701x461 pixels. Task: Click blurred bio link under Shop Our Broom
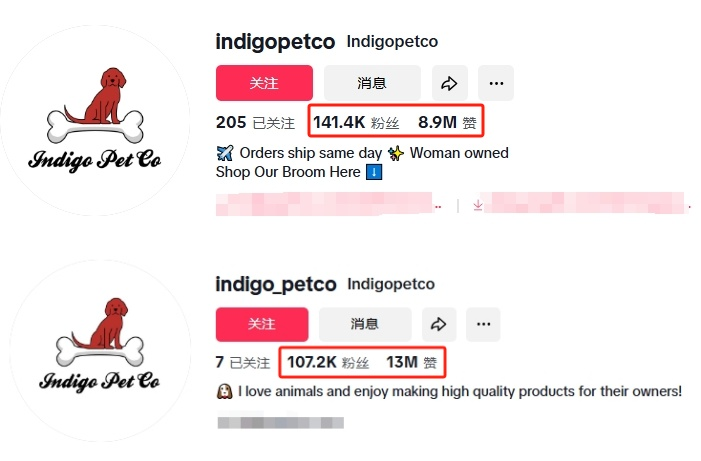(x=328, y=205)
